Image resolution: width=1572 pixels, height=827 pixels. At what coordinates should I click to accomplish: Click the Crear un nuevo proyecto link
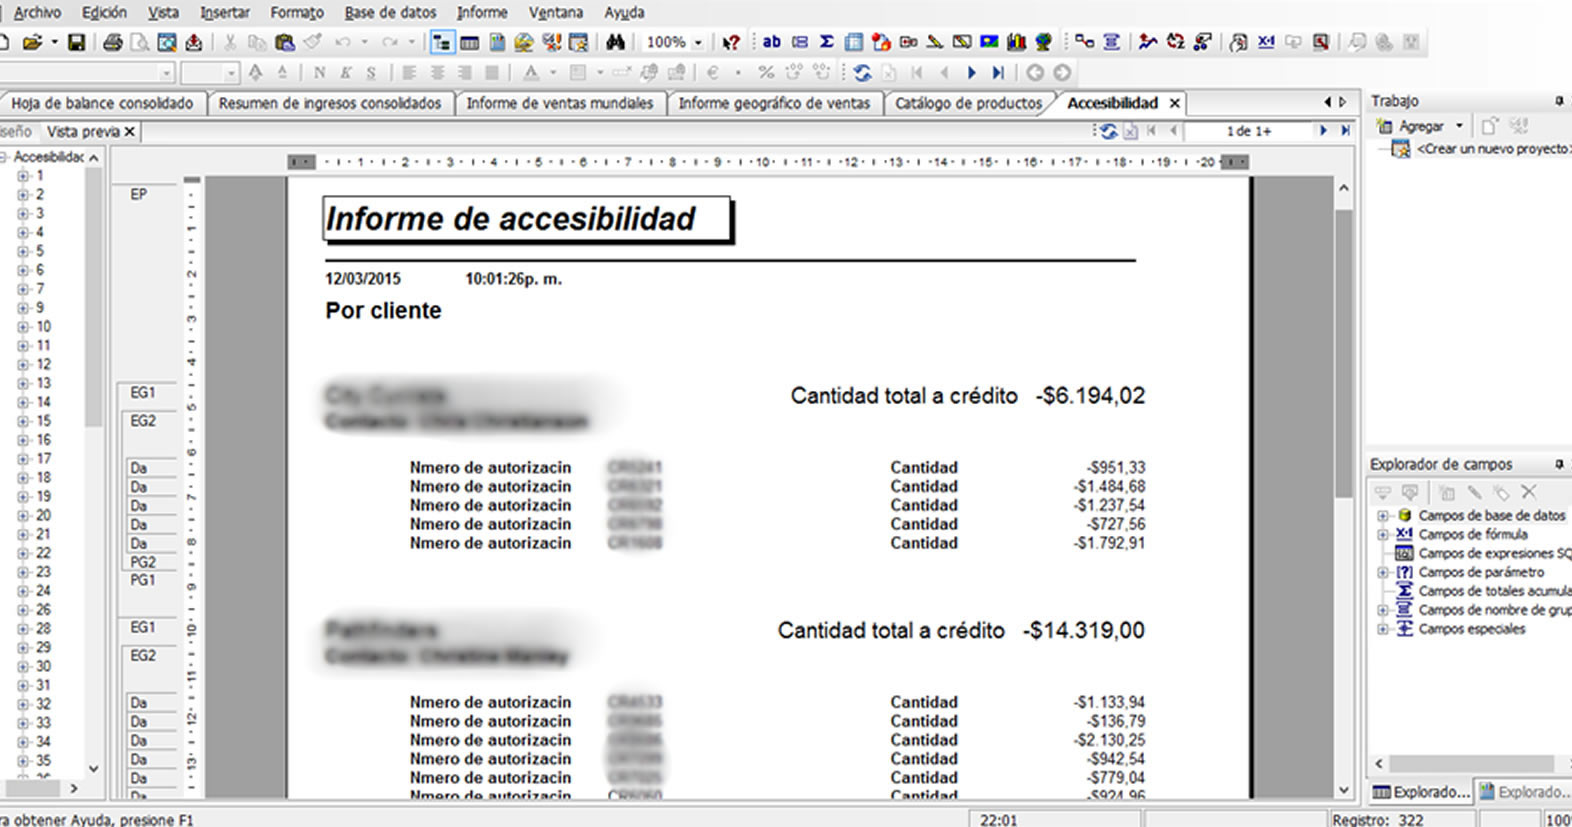point(1492,149)
